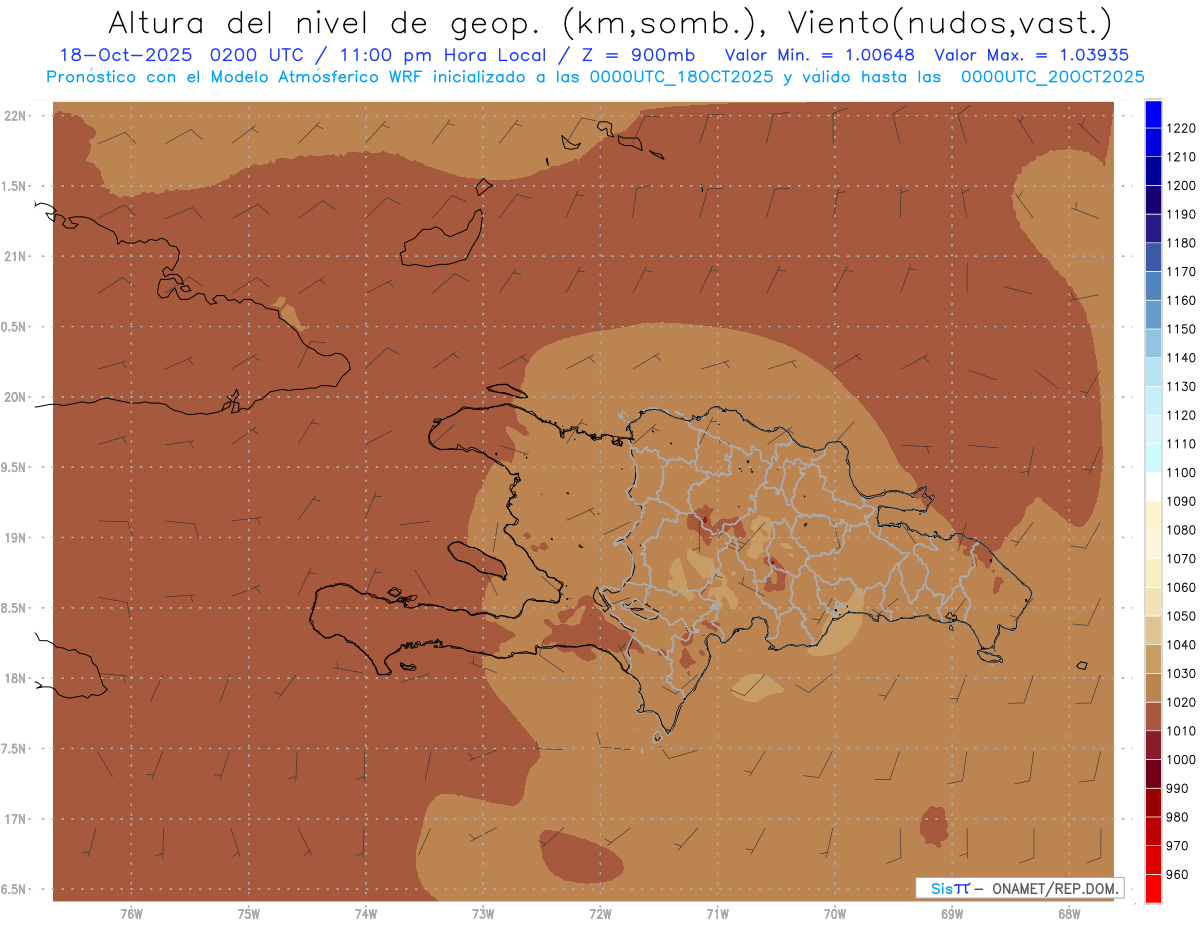Click the '70W' longitude label
This screenshot has height=927, width=1200.
[x=834, y=914]
